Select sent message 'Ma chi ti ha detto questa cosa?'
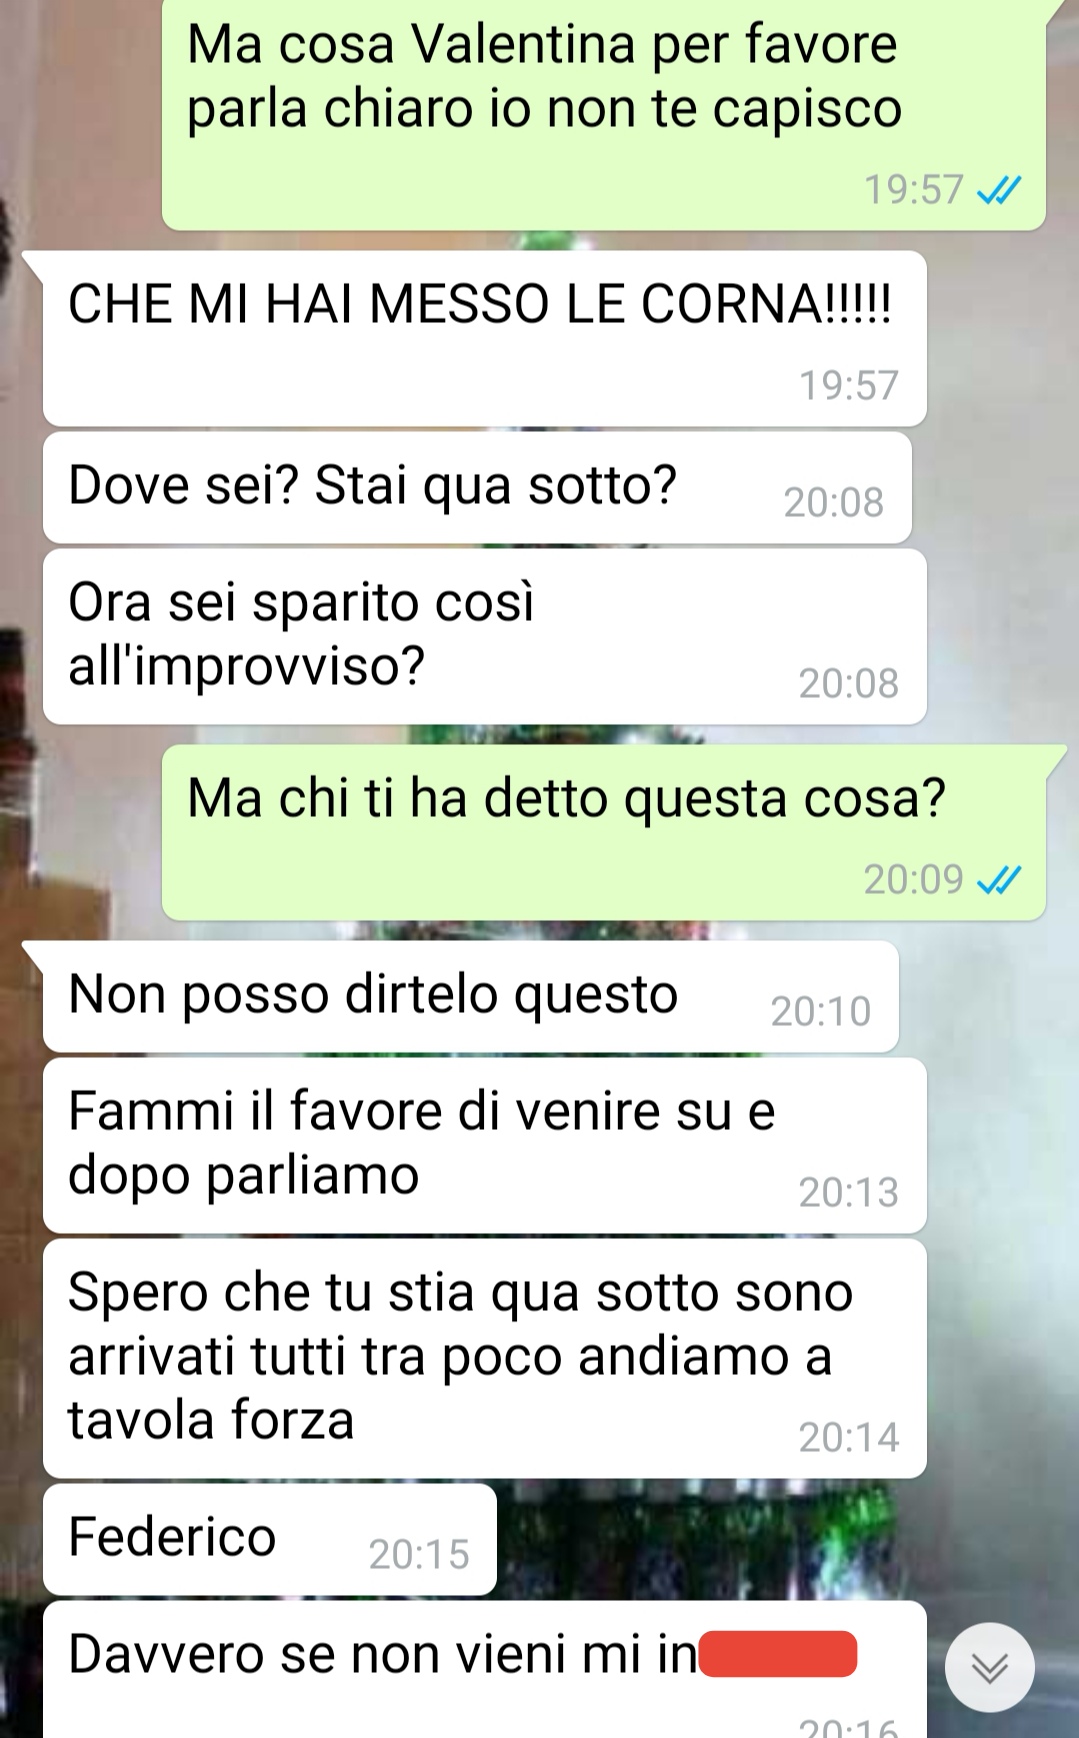 (604, 832)
